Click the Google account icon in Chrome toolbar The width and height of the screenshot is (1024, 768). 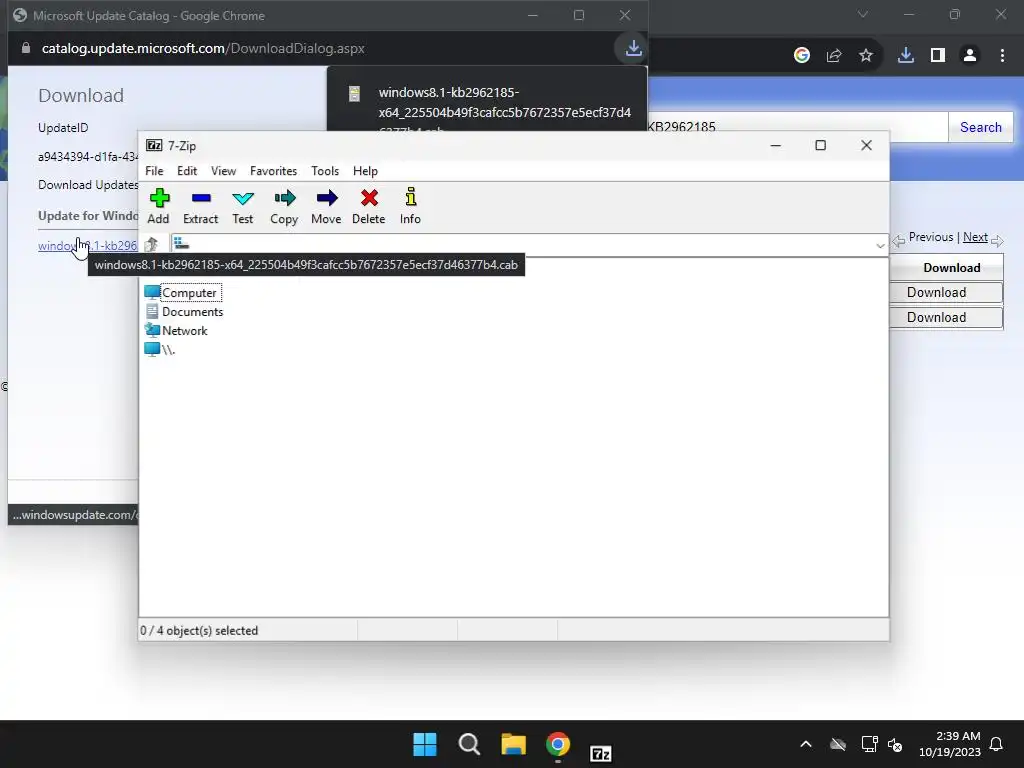coord(801,56)
